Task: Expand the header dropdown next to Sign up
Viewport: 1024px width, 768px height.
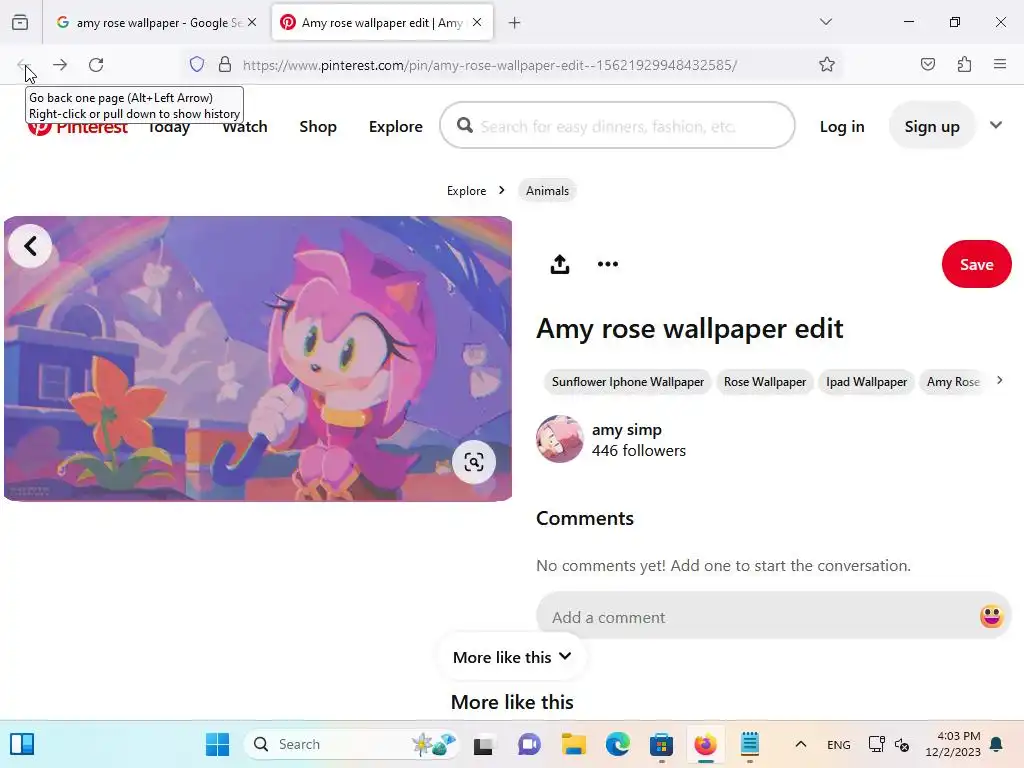Action: (x=996, y=125)
